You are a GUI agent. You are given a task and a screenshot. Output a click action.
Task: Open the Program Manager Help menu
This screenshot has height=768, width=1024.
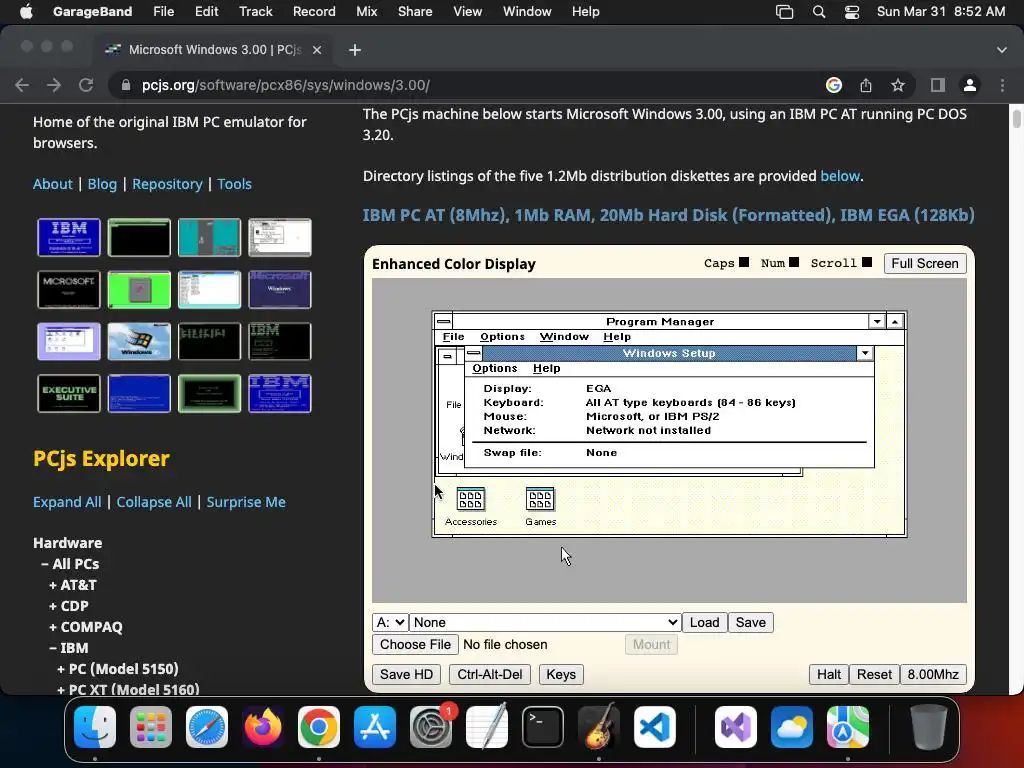point(617,337)
